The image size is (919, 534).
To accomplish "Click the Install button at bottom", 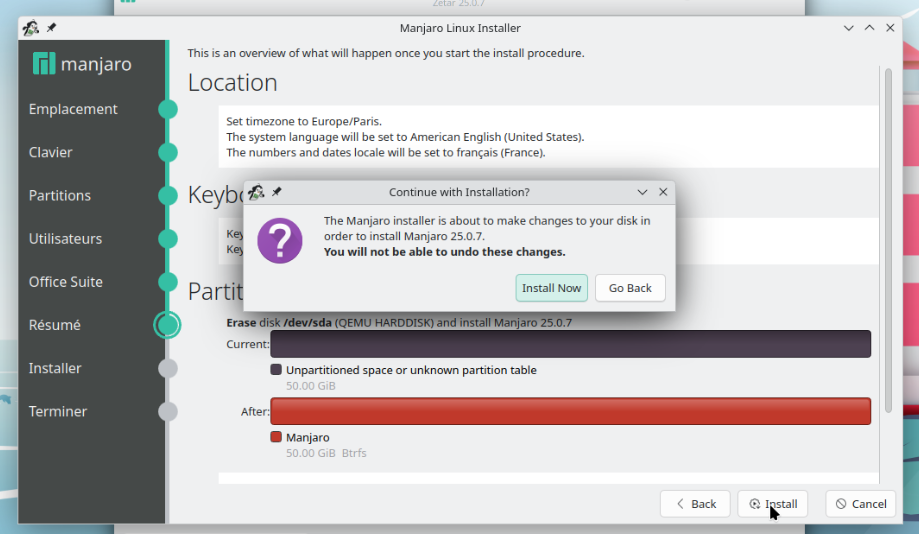I will click(x=772, y=504).
